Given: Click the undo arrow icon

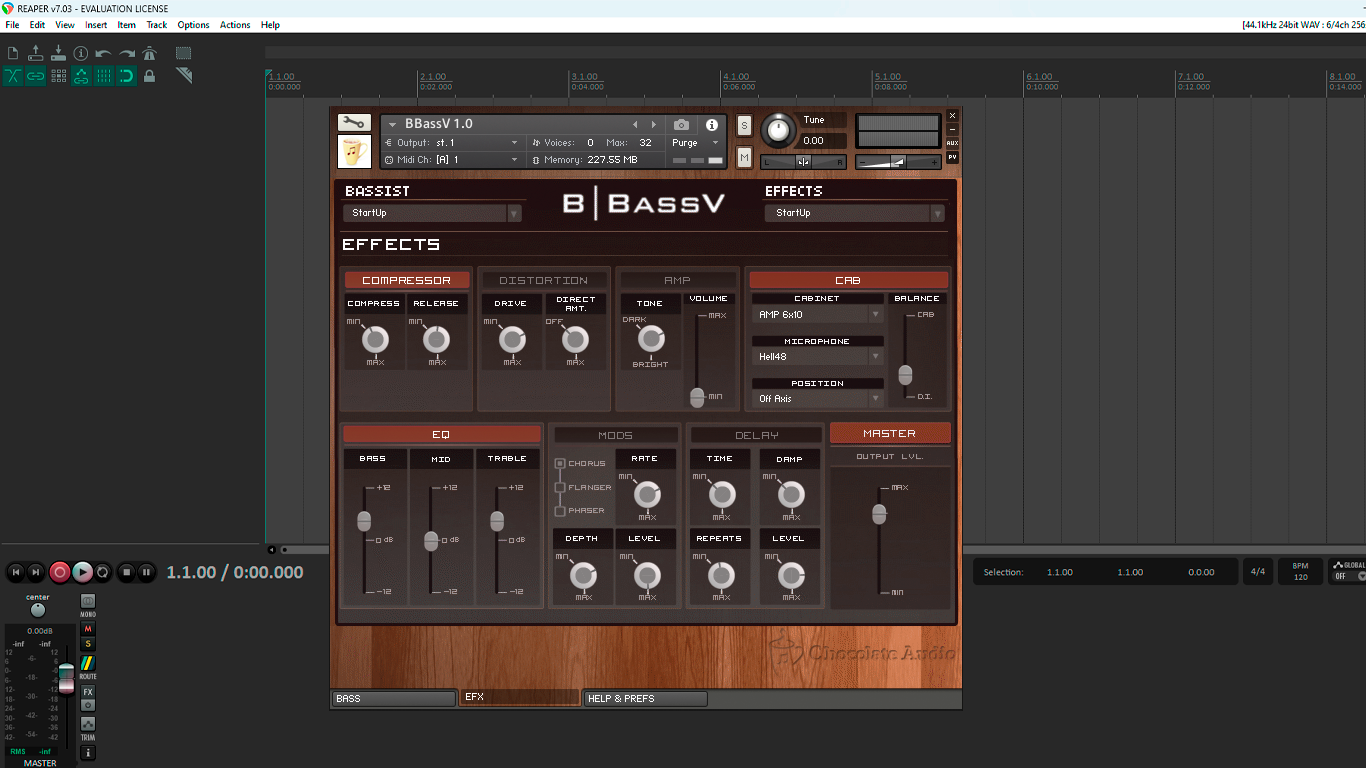Looking at the screenshot, I should (x=104, y=53).
